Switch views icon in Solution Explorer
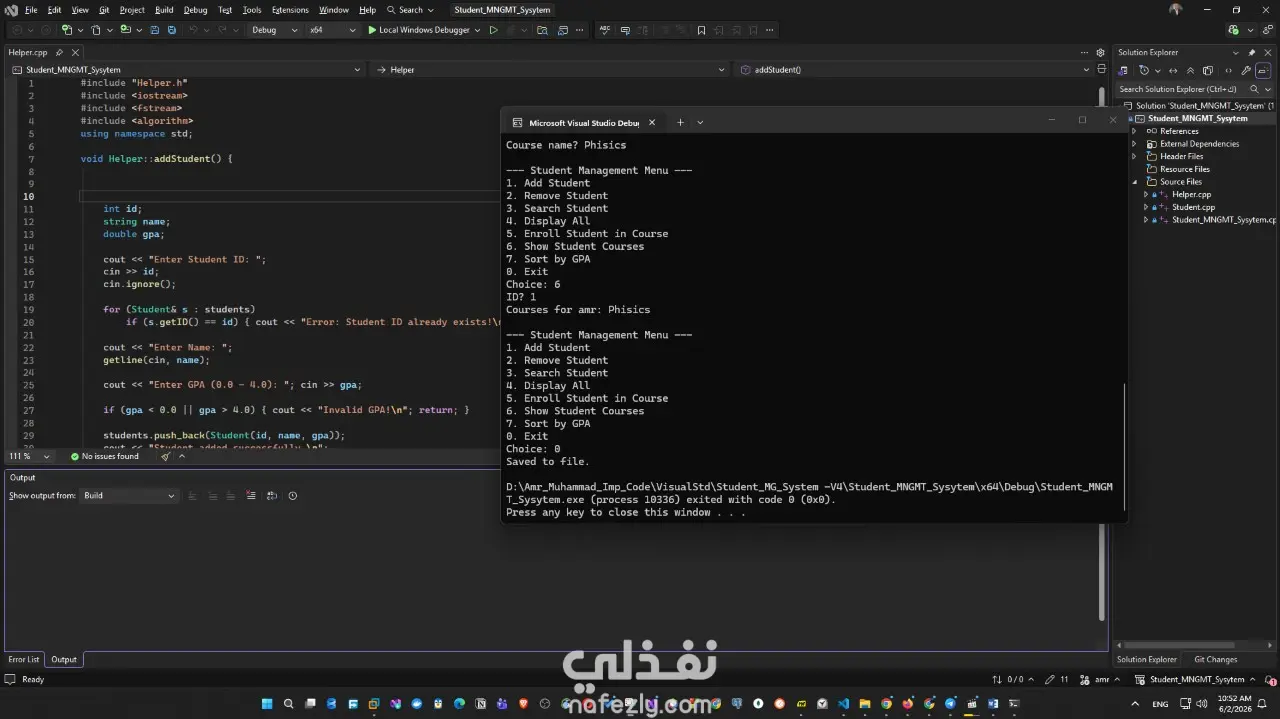This screenshot has height=719, width=1280. tap(1123, 70)
